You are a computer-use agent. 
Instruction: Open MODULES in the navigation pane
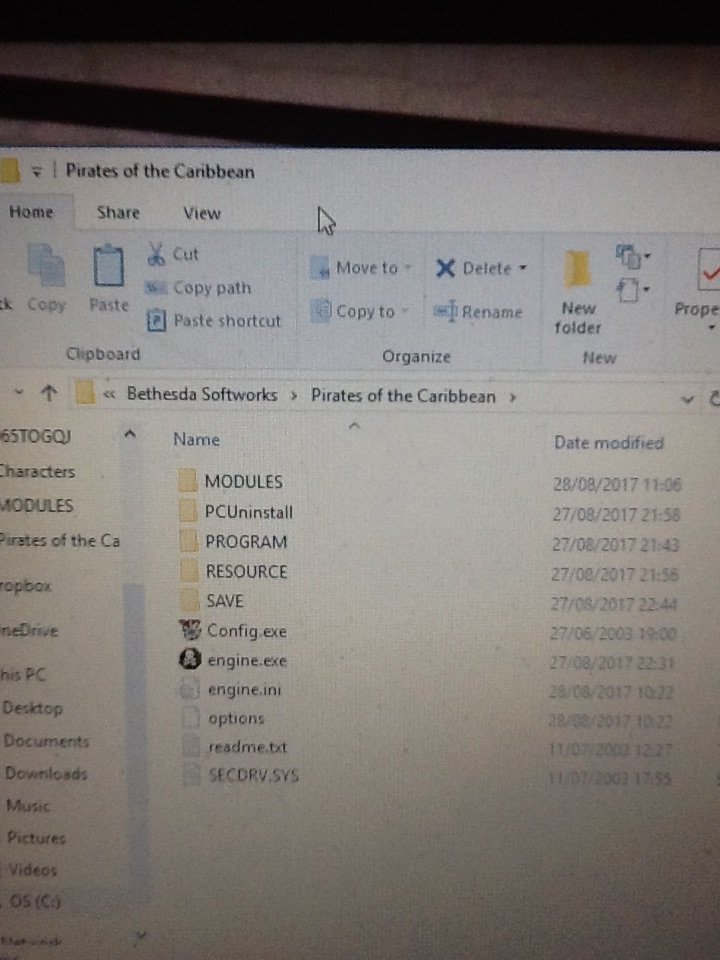pos(37,506)
